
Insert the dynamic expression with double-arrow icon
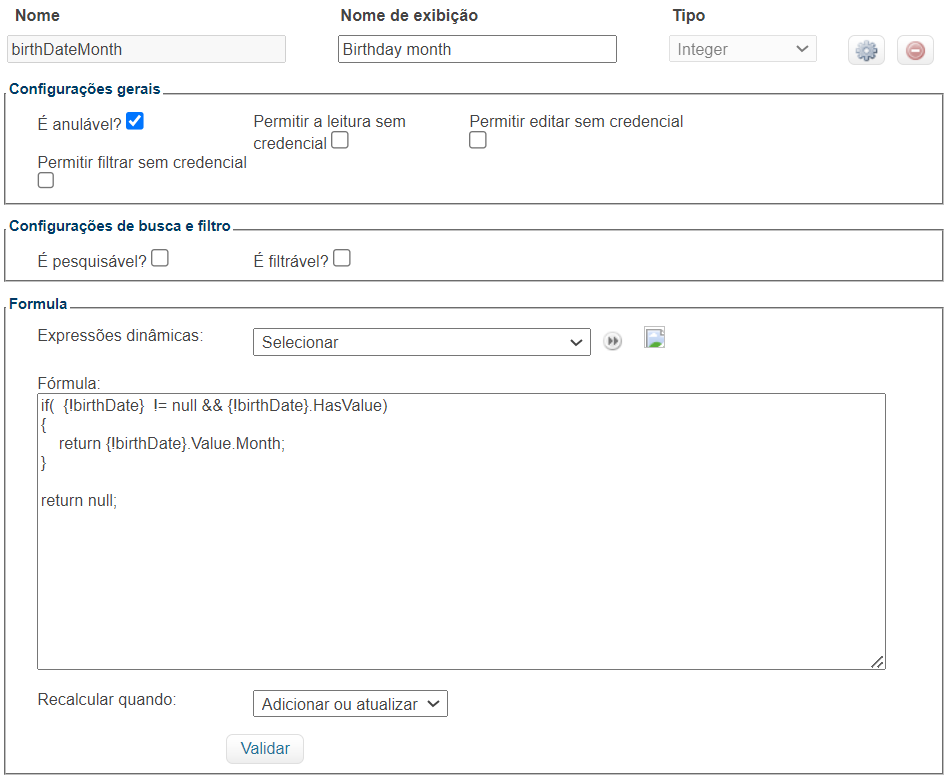coord(613,342)
